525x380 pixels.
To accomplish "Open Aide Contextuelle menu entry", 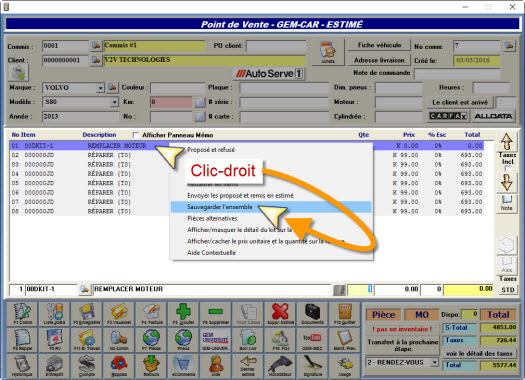I will 211,252.
